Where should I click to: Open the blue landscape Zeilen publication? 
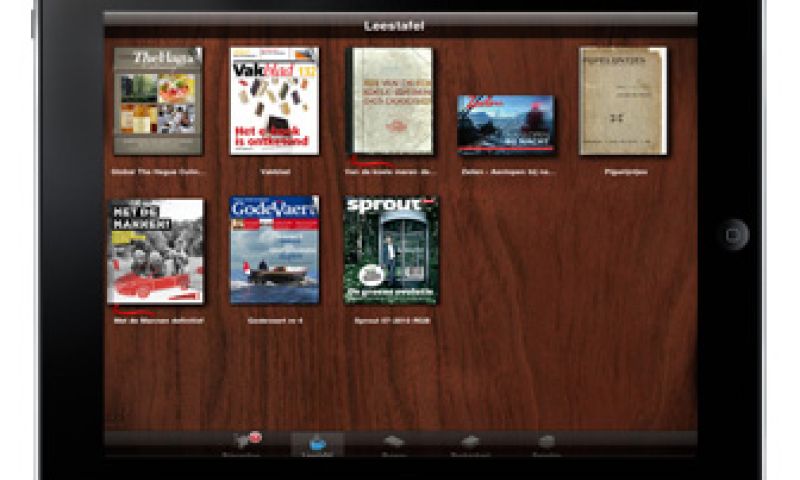[505, 125]
